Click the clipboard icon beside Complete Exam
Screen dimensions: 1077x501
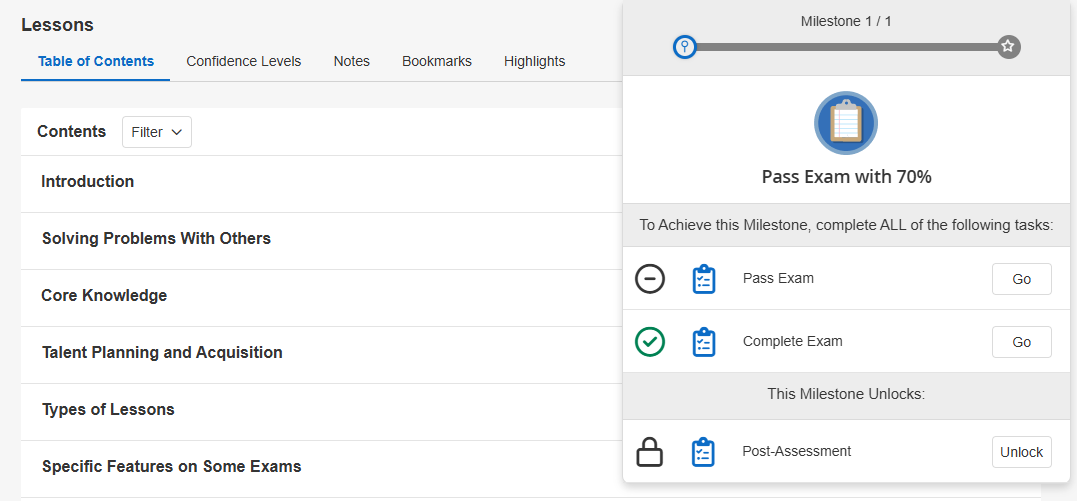(704, 342)
